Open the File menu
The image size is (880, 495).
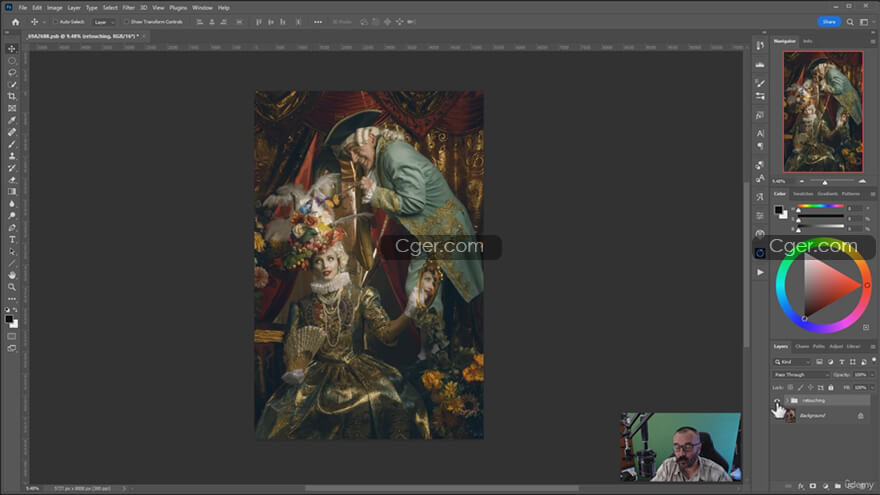(x=22, y=8)
